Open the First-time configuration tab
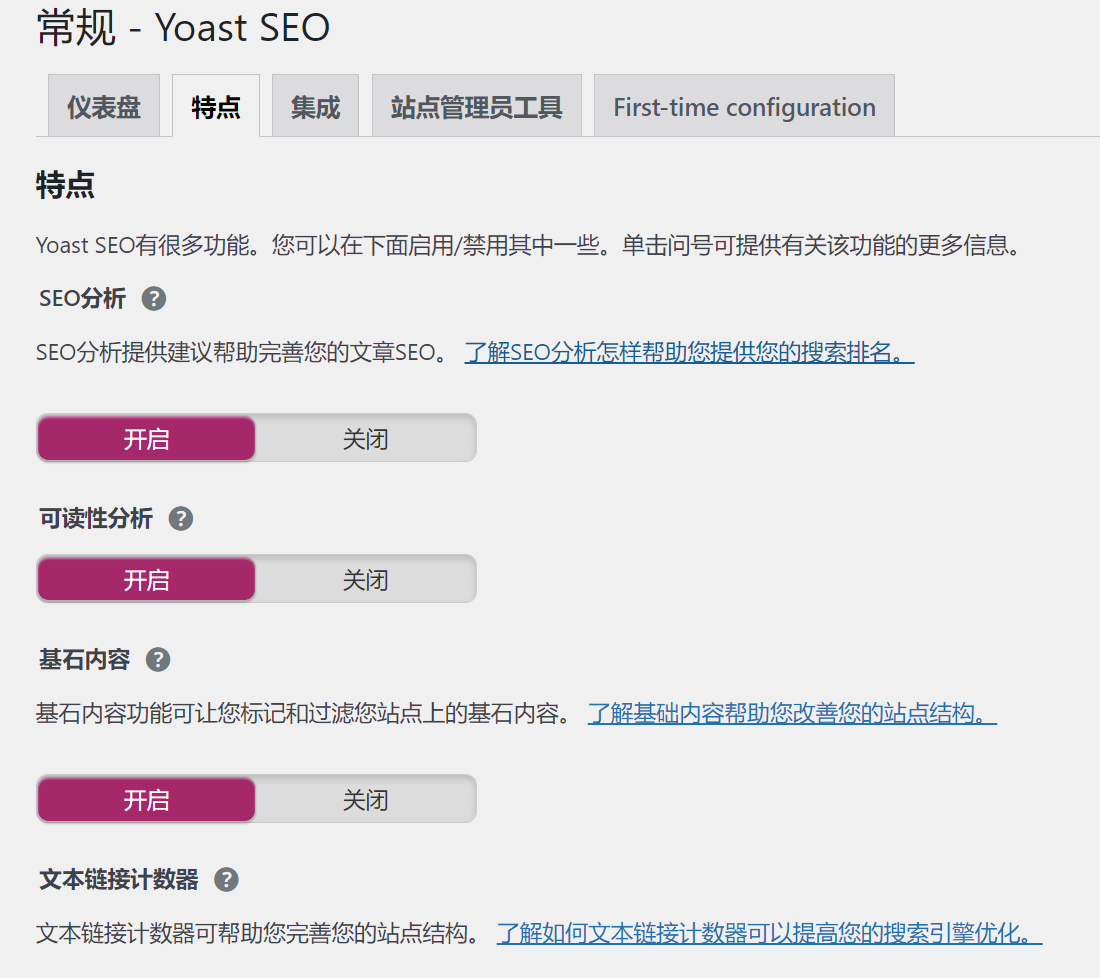 coord(744,105)
